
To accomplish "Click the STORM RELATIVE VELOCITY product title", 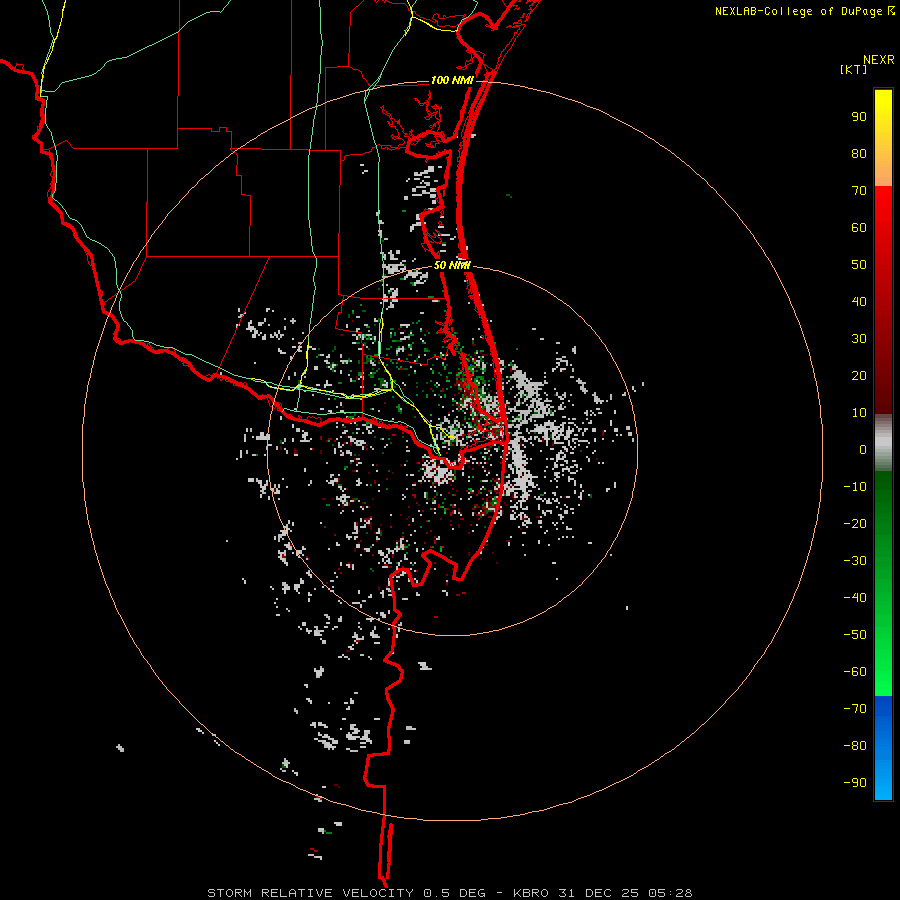I will 310,893.
